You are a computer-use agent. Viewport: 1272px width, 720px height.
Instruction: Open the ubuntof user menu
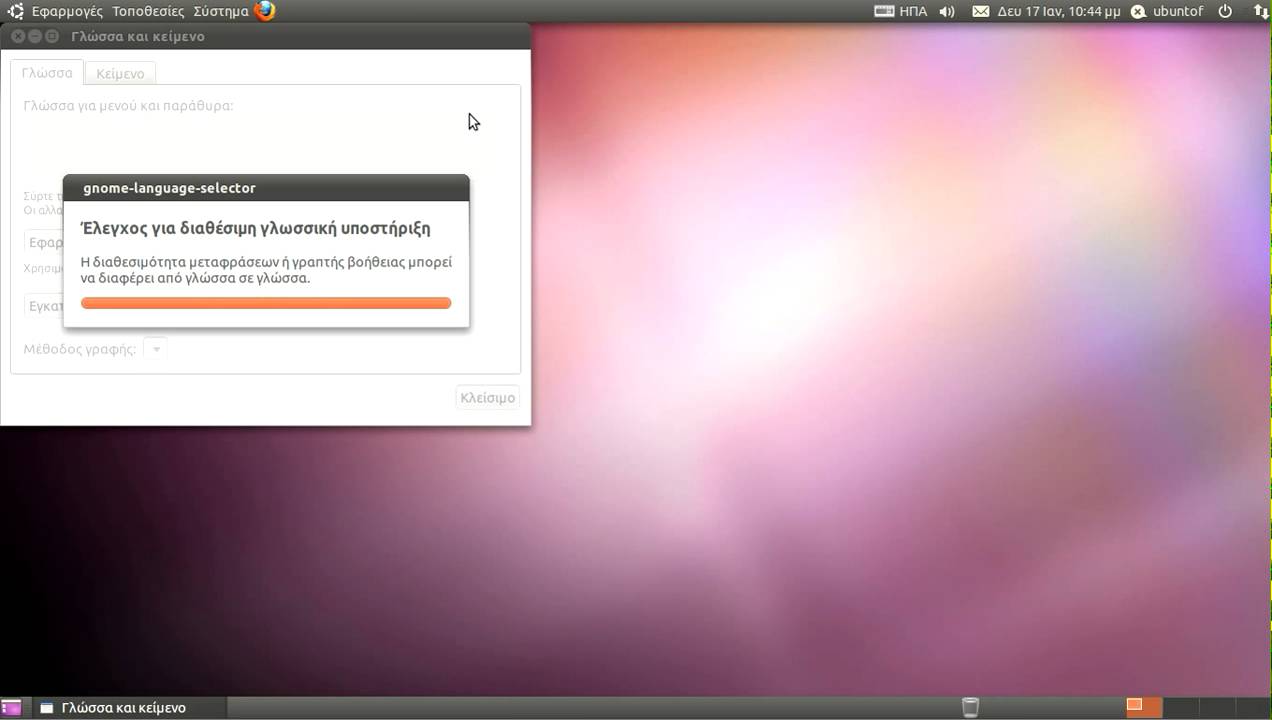[x=1167, y=11]
